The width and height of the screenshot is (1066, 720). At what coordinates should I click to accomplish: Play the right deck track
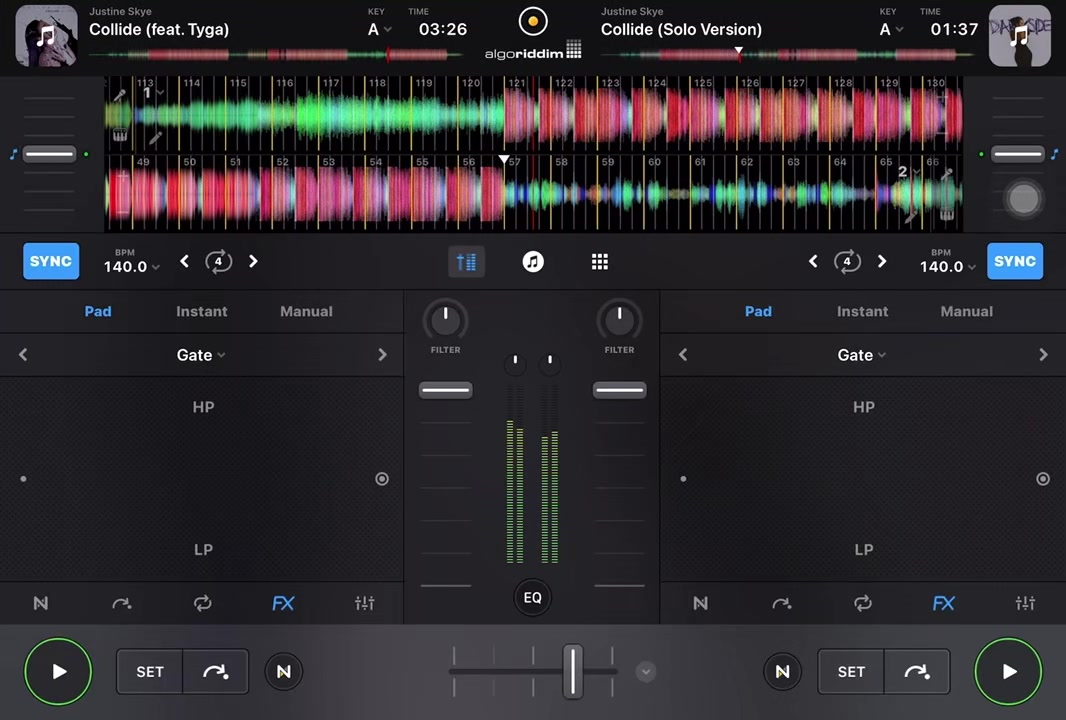[1008, 672]
